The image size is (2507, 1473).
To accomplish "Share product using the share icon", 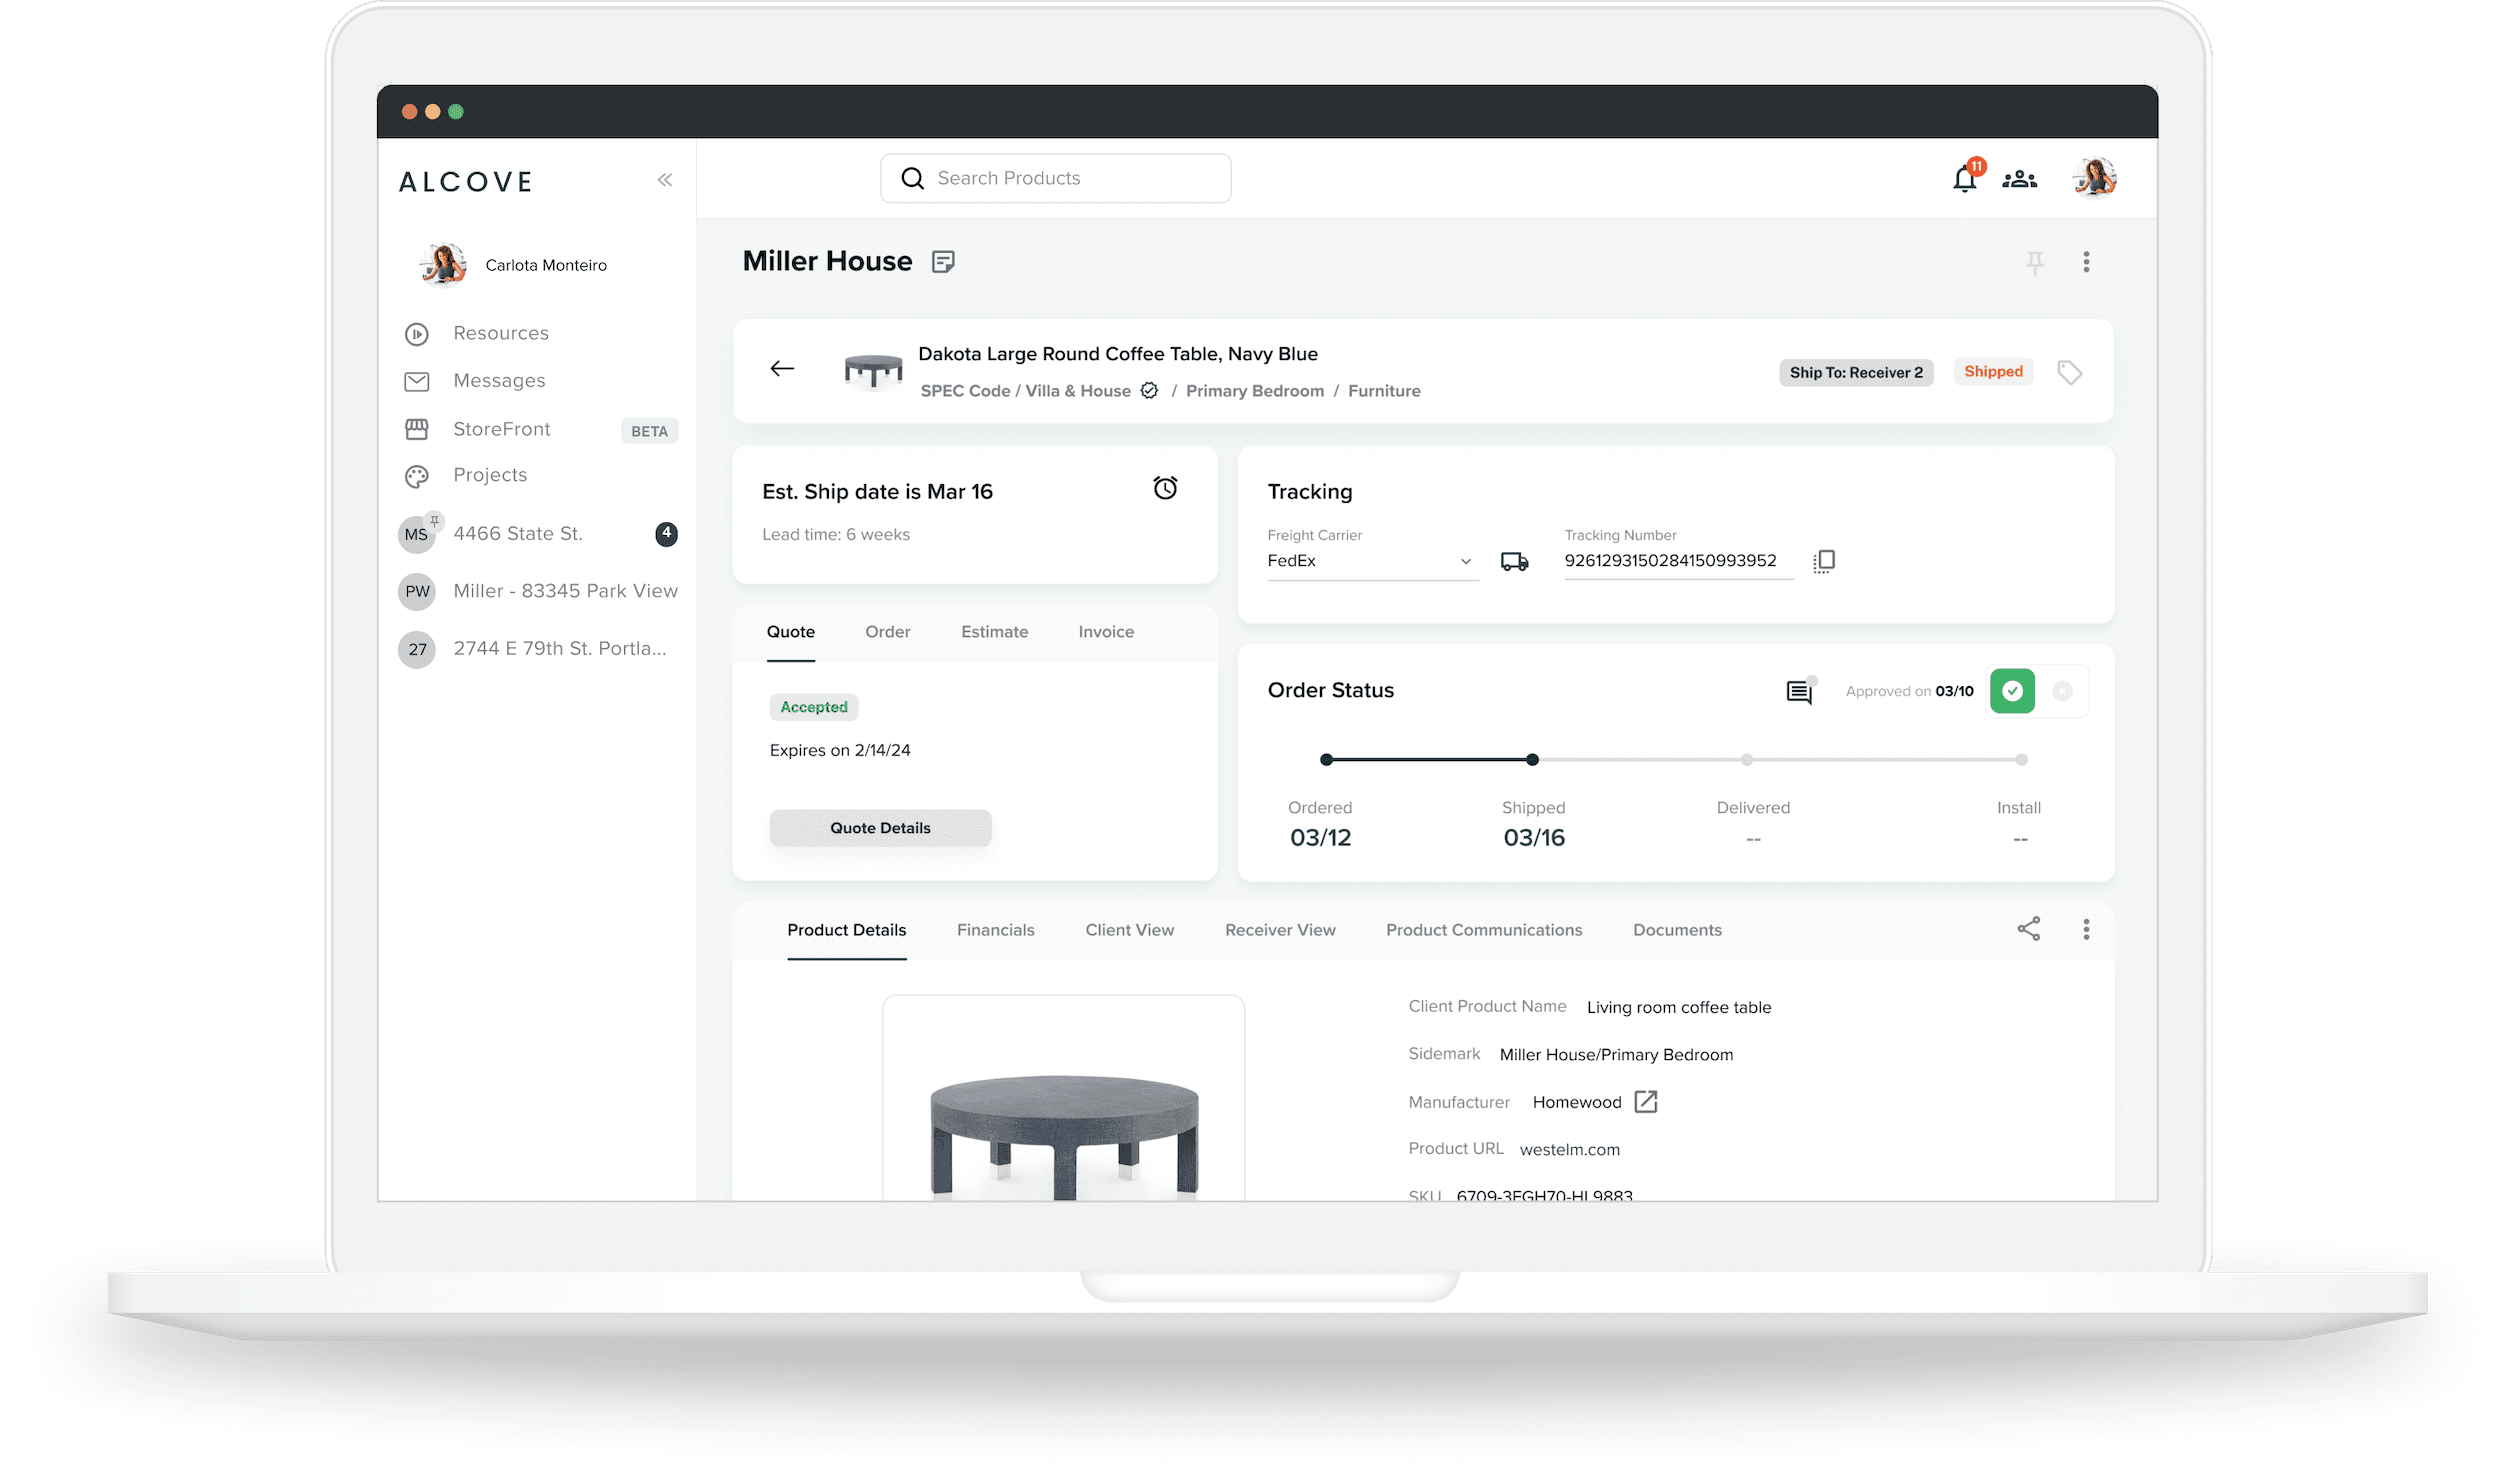I will pyautogui.click(x=2028, y=929).
